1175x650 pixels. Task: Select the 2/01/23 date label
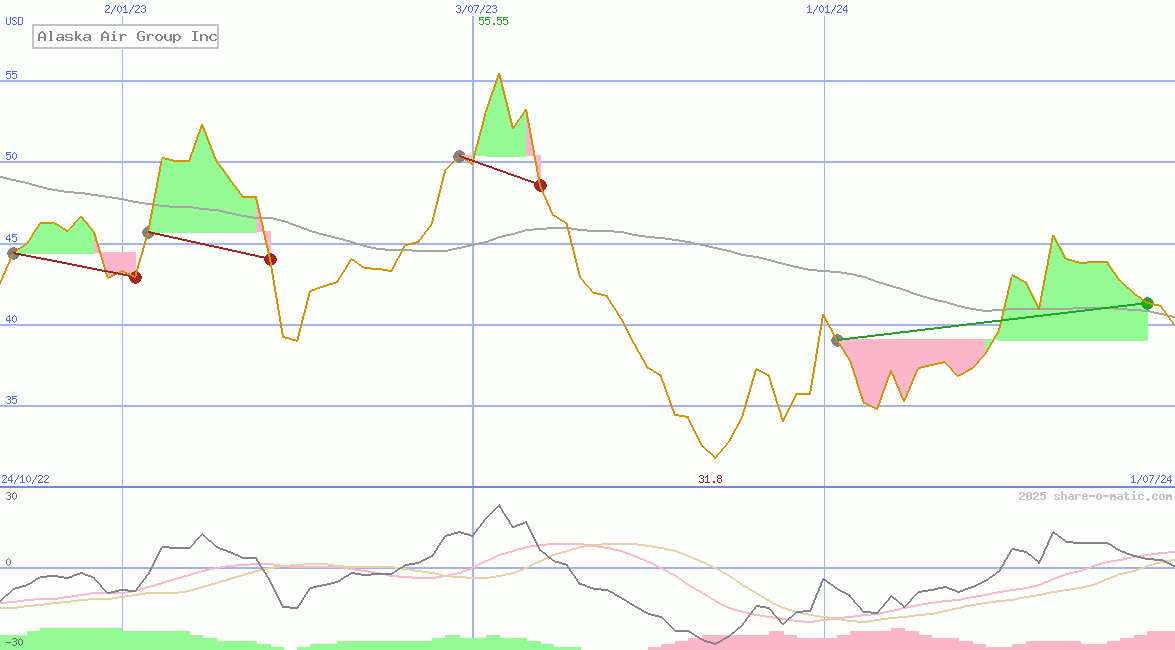click(124, 9)
